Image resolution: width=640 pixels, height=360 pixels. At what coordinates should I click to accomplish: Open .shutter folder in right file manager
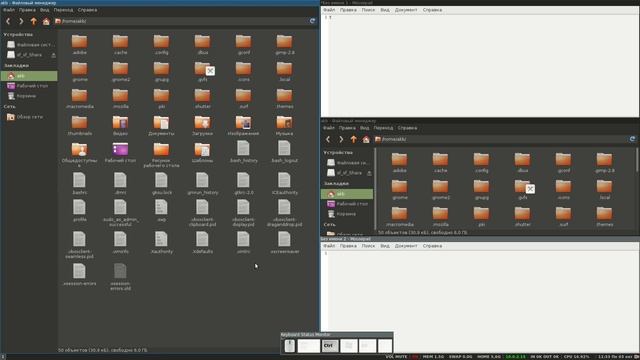pos(522,216)
